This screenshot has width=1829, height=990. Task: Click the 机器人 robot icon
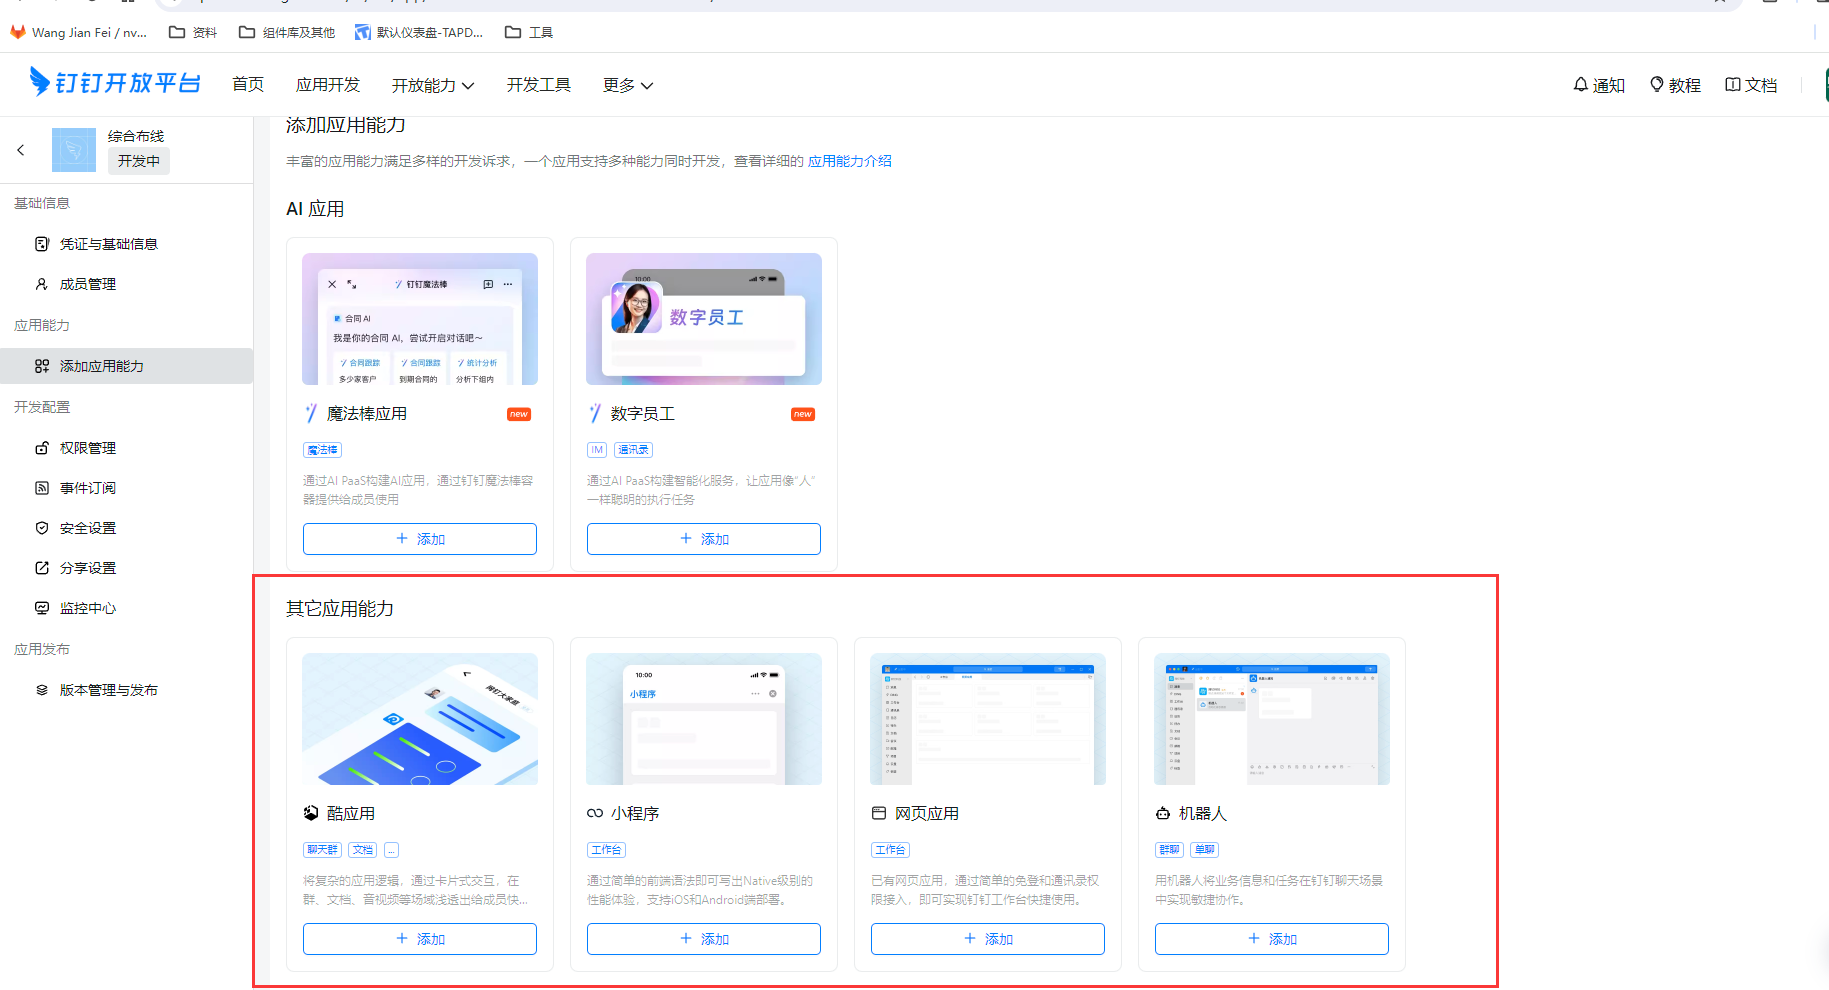coord(1163,813)
